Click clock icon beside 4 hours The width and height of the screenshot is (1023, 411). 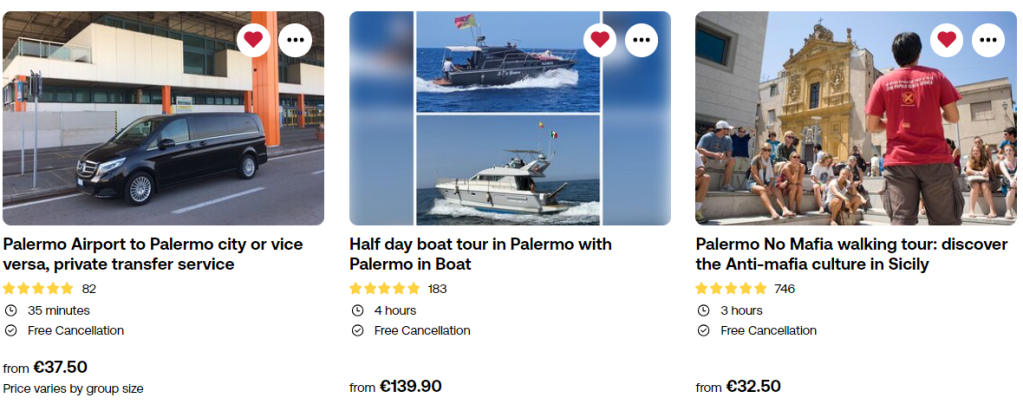pyautogui.click(x=357, y=310)
